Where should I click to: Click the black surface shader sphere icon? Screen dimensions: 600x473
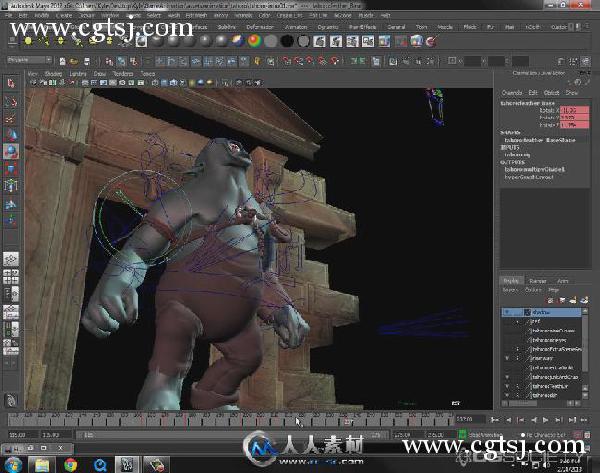coord(287,41)
